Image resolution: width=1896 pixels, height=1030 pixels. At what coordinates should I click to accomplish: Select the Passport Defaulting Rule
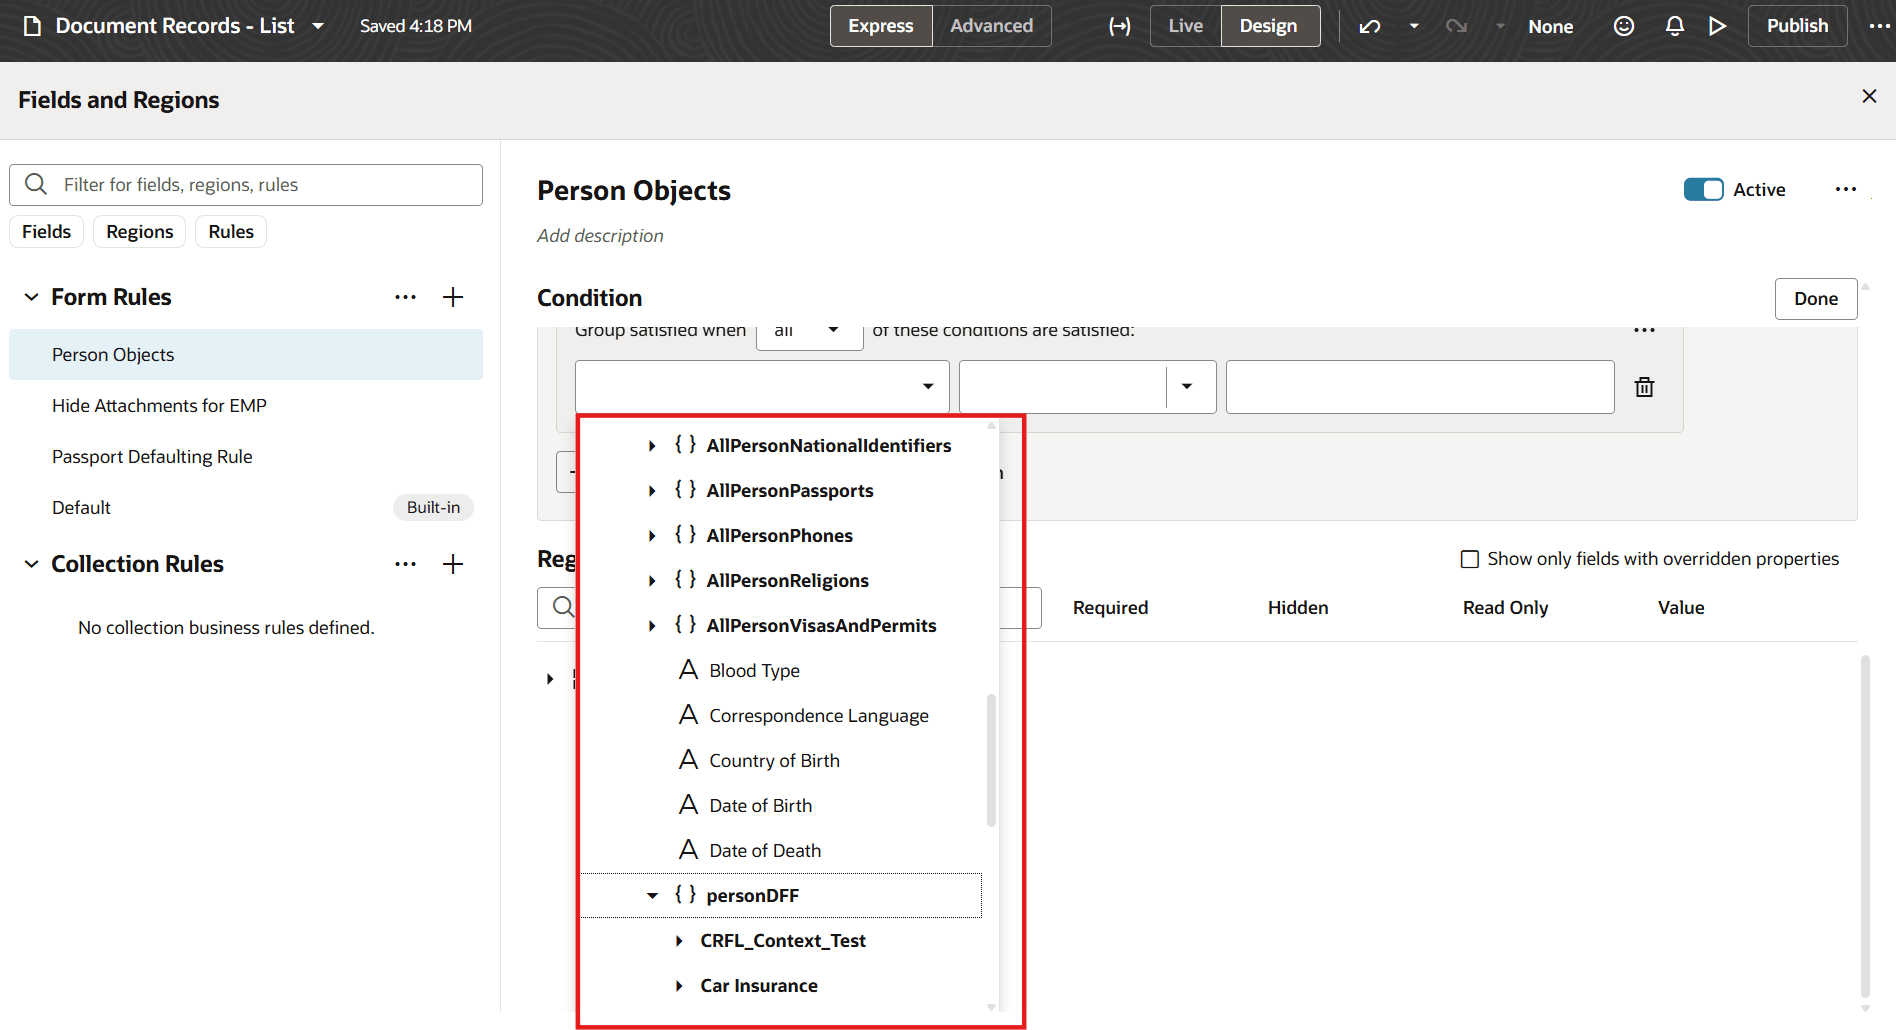246,457
